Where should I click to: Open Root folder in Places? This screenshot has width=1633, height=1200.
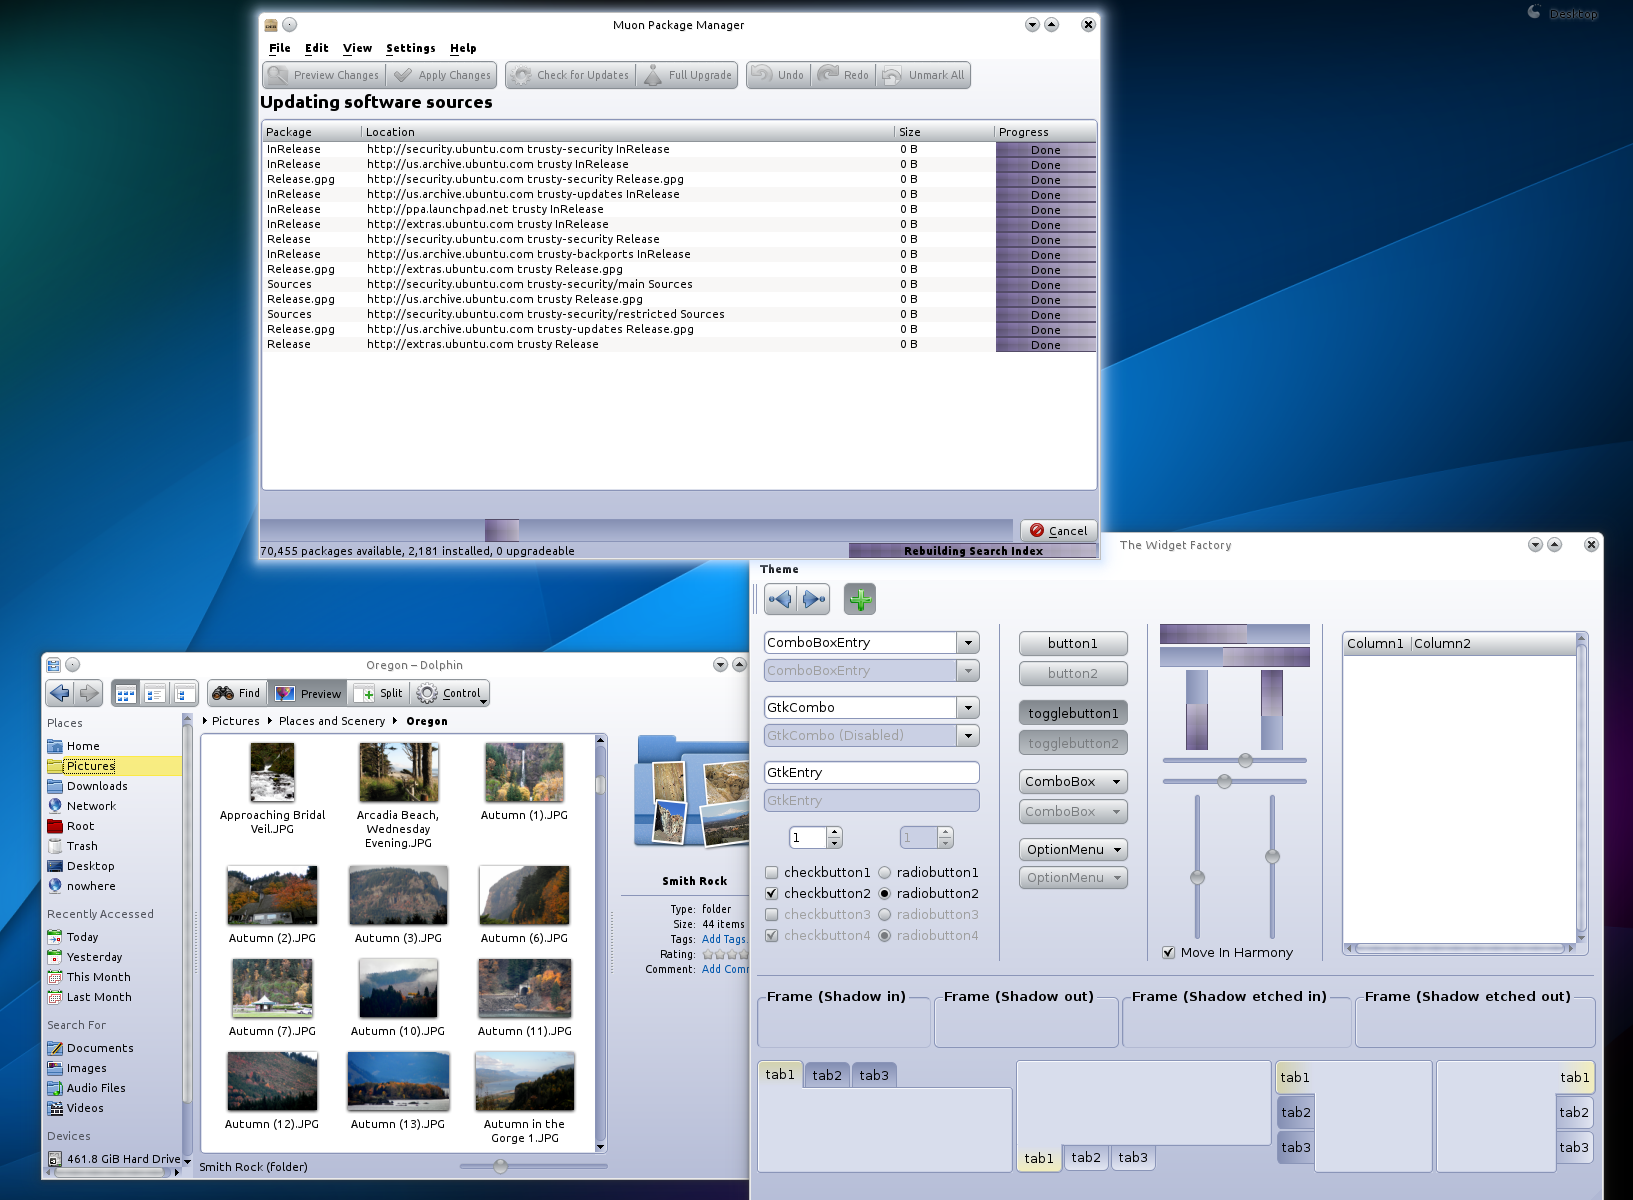click(x=80, y=826)
